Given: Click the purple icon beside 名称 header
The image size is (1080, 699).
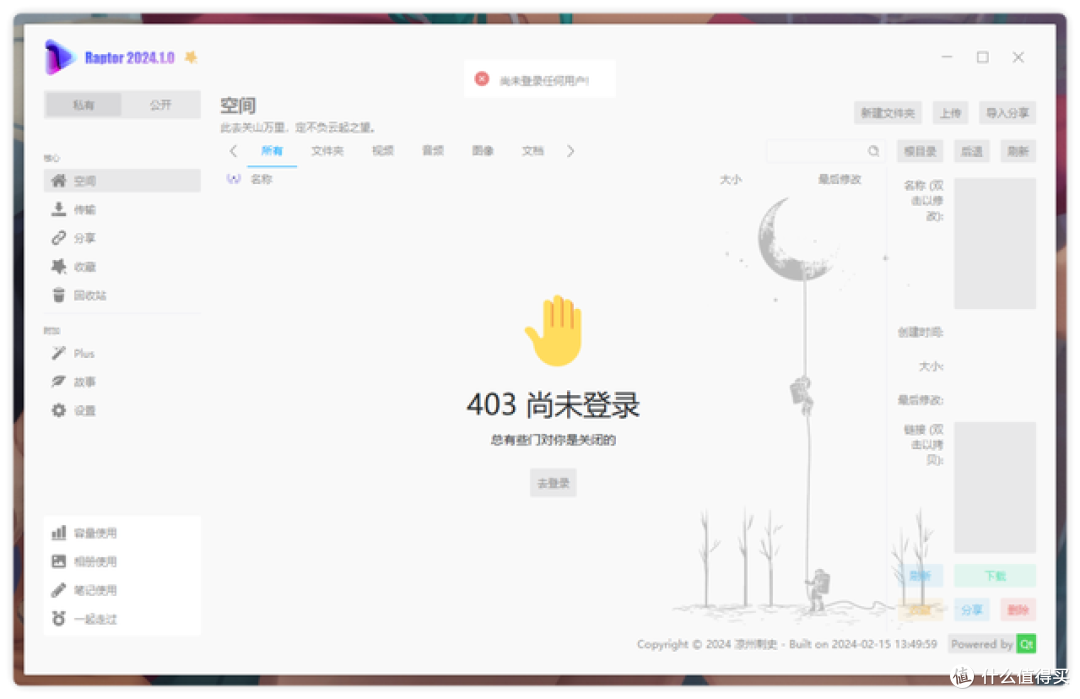Looking at the screenshot, I should [233, 179].
